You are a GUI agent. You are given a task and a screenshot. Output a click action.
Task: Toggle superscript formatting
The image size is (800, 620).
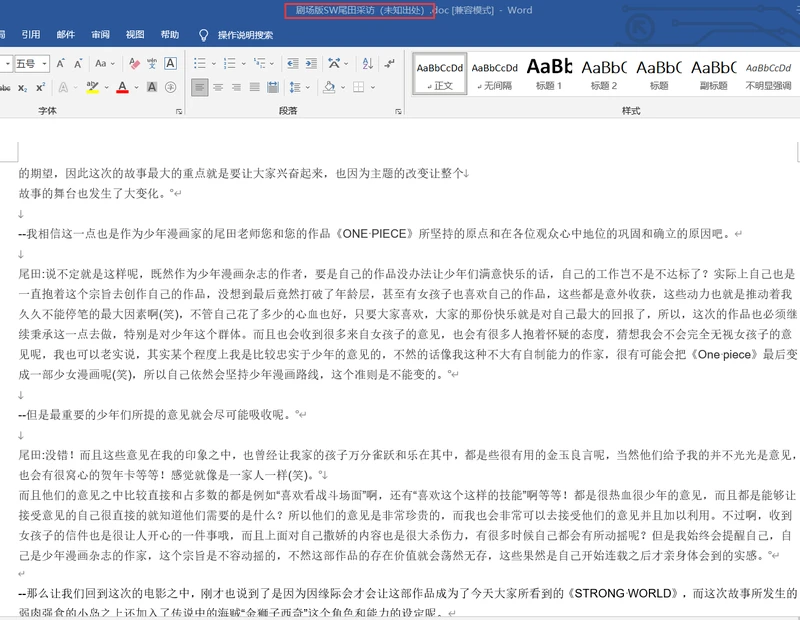pos(41,87)
